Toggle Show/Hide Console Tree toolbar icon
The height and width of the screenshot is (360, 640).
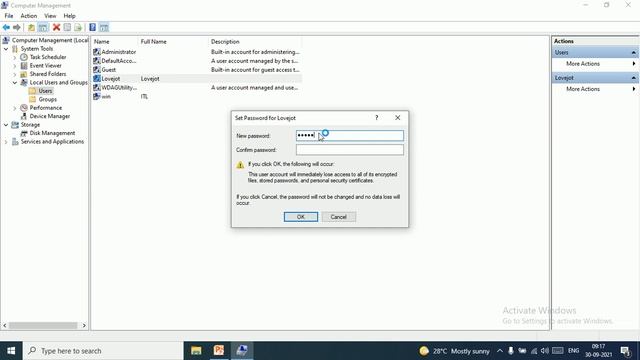point(43,27)
